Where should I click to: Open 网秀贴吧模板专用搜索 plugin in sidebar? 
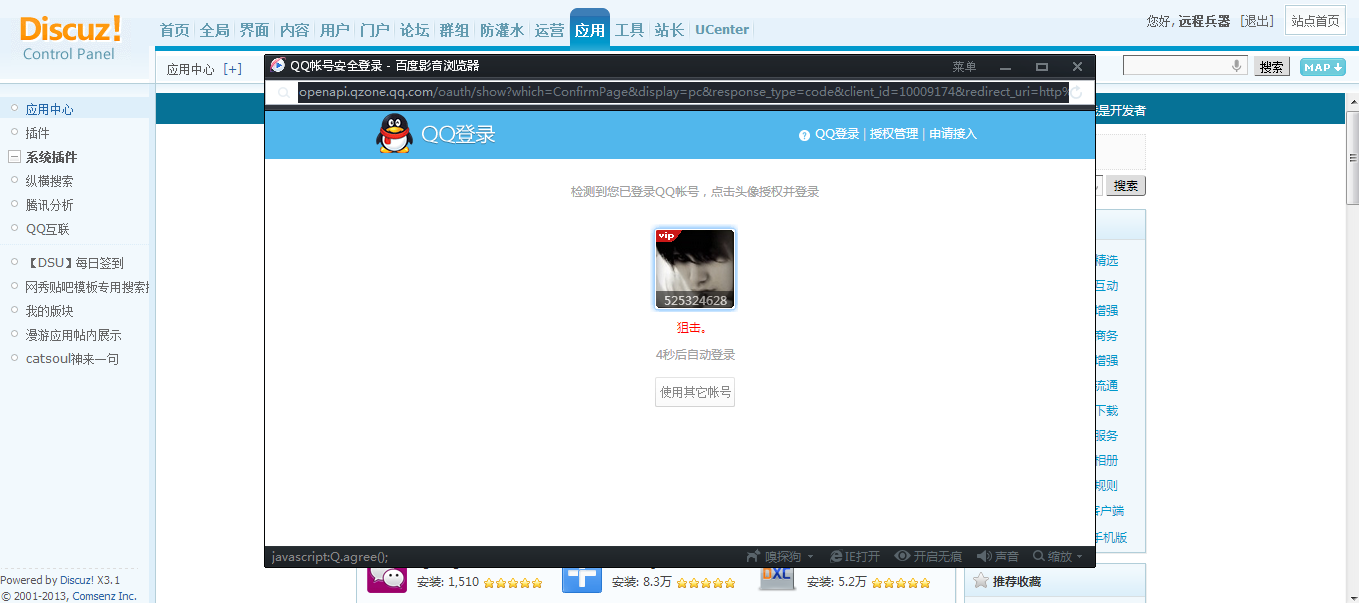point(87,287)
